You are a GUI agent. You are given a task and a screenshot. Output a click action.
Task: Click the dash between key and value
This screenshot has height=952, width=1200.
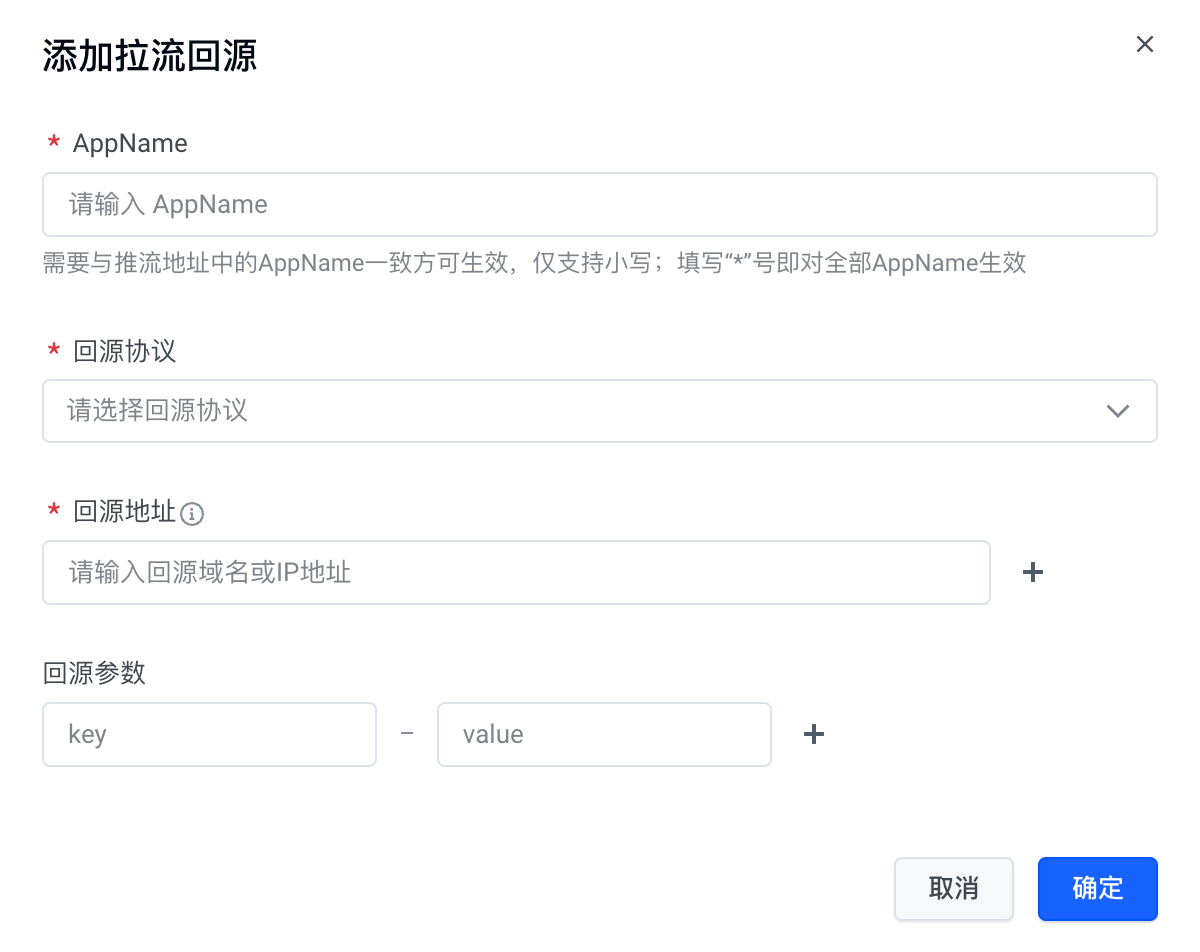(x=406, y=734)
